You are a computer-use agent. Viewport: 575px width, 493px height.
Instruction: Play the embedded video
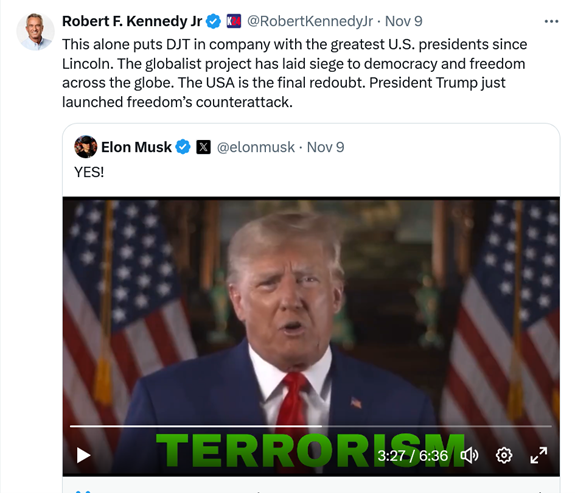coord(84,456)
